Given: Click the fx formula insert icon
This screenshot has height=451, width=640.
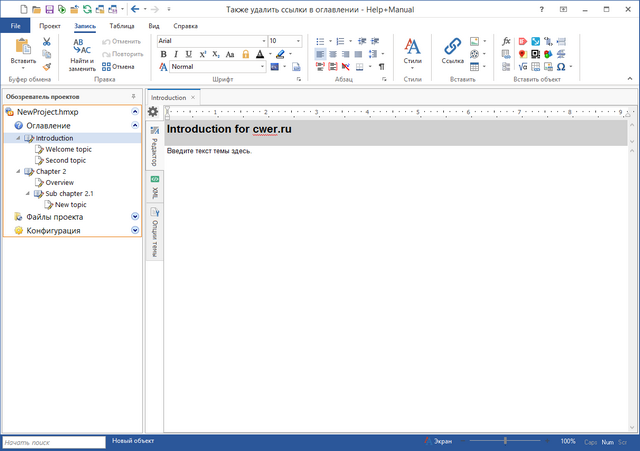Looking at the screenshot, I should tap(507, 41).
